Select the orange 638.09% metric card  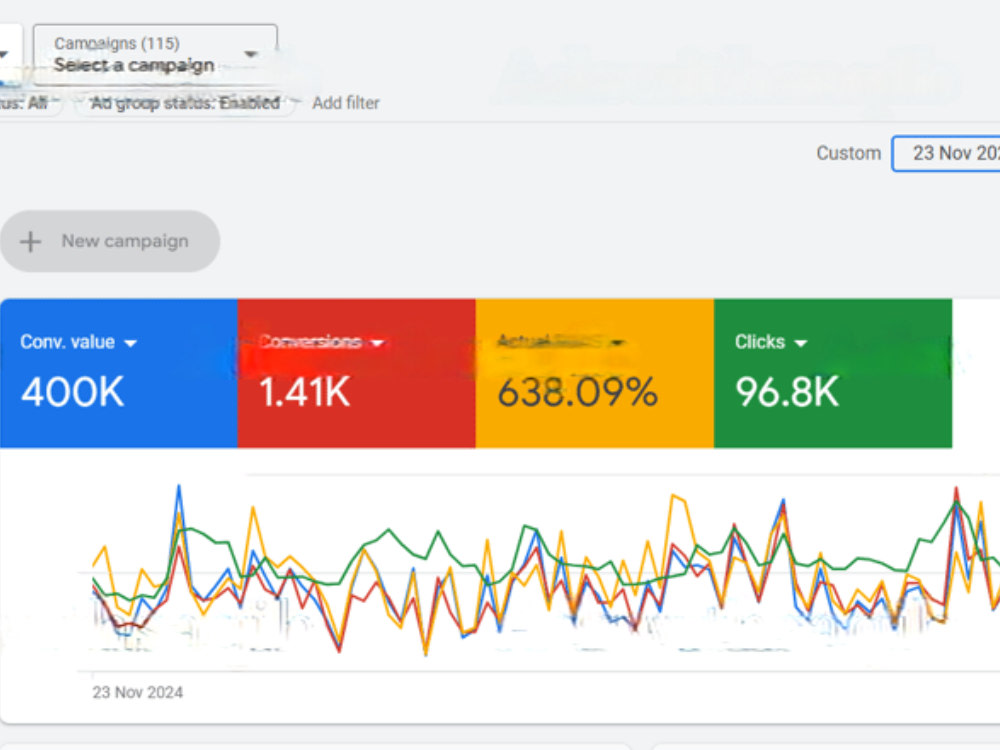[x=594, y=373]
